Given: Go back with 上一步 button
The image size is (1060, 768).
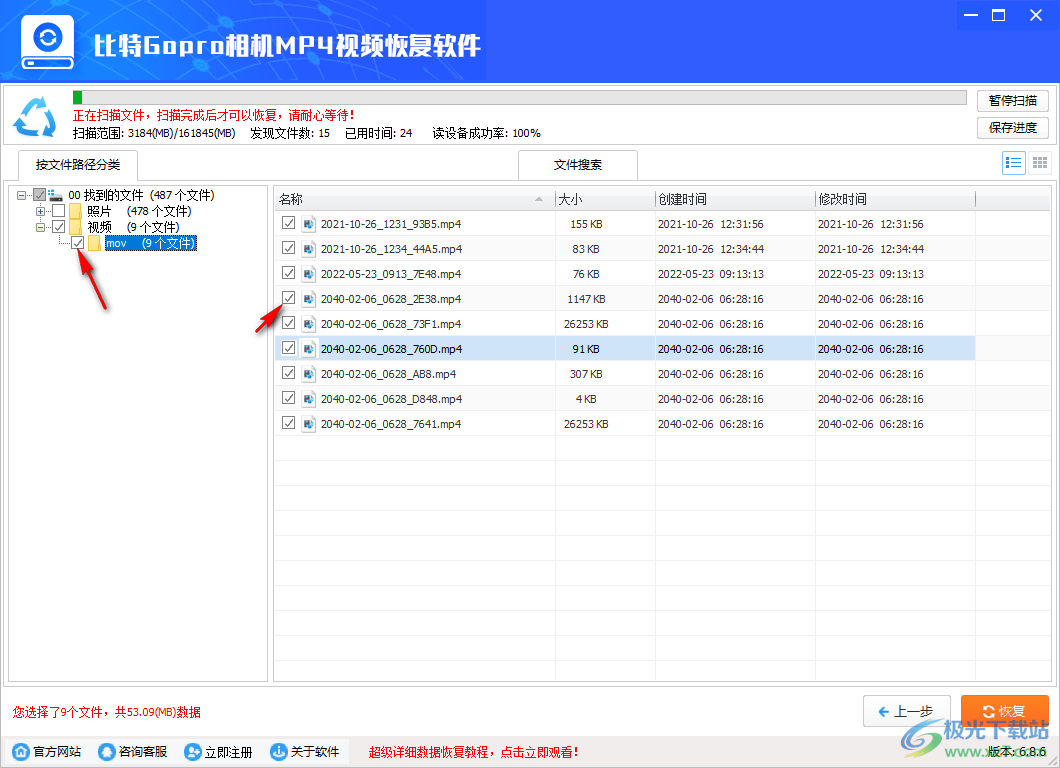Looking at the screenshot, I should (x=907, y=711).
